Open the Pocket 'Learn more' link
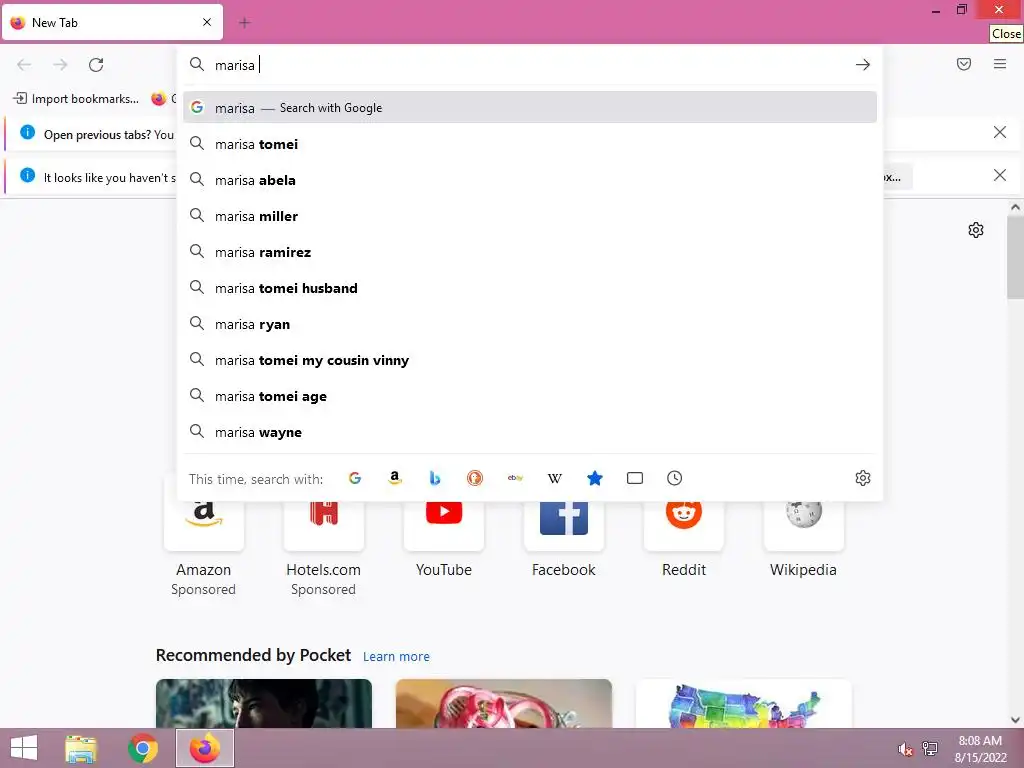 pos(396,656)
